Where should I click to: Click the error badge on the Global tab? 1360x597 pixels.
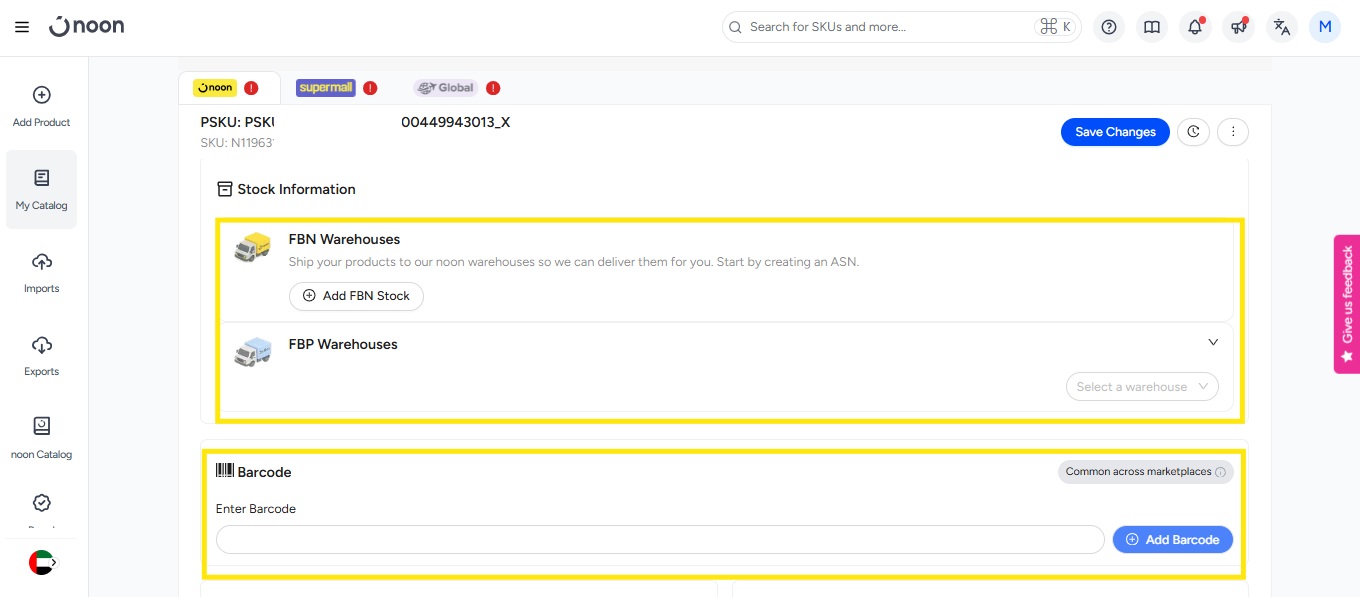tap(493, 88)
